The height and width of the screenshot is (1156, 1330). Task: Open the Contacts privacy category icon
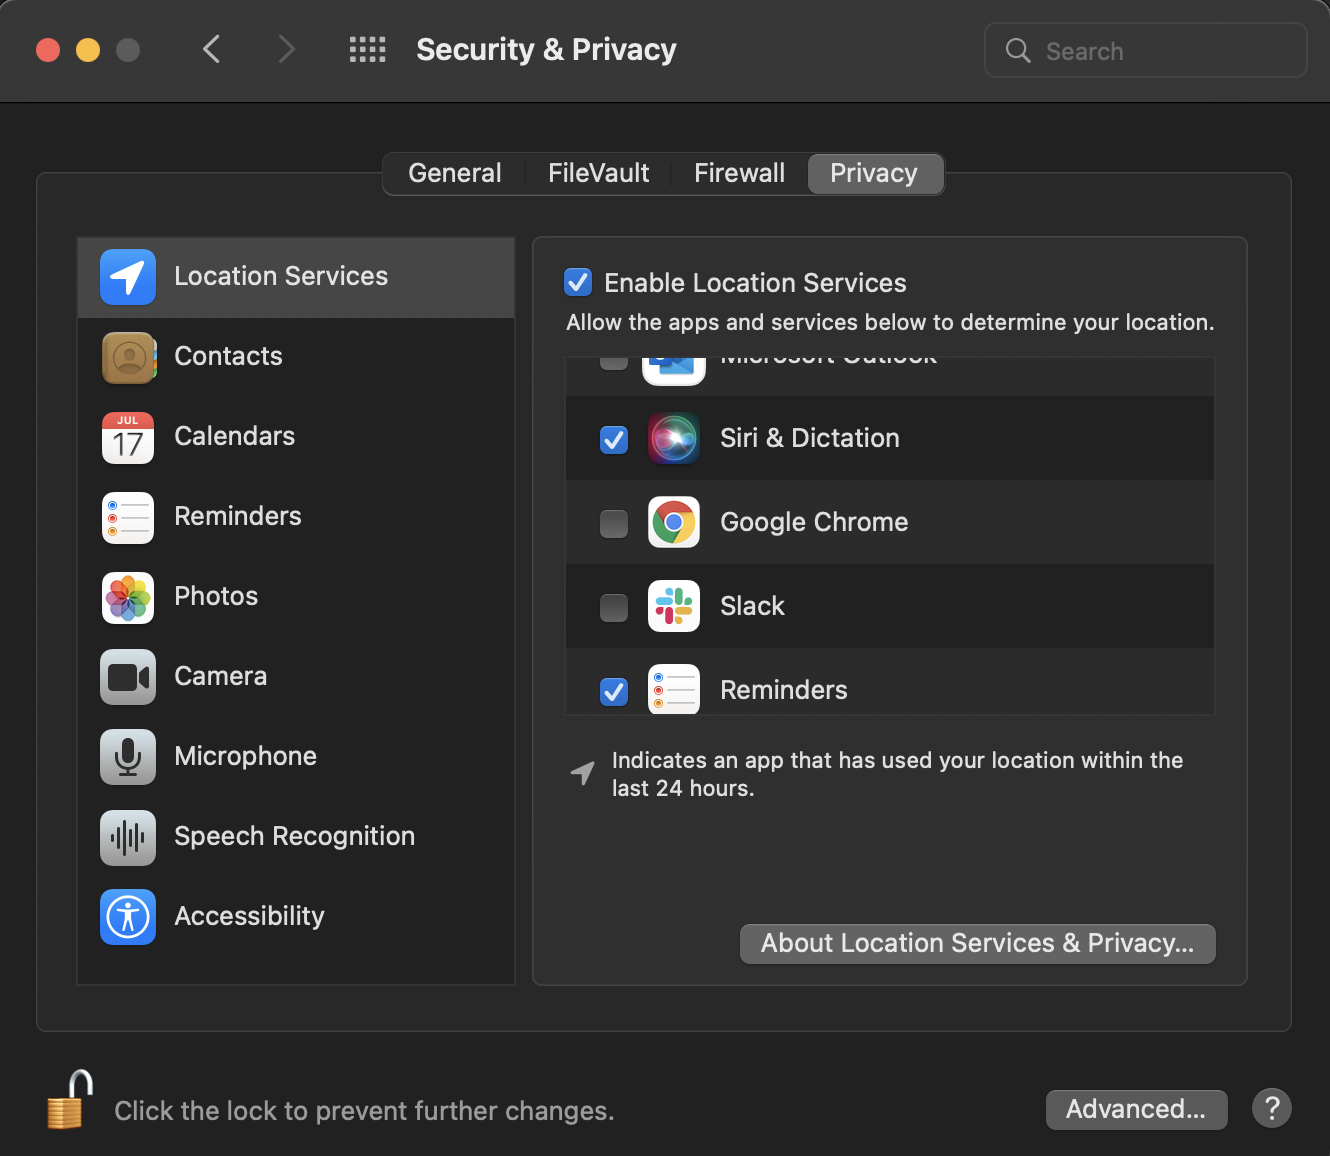(x=128, y=357)
